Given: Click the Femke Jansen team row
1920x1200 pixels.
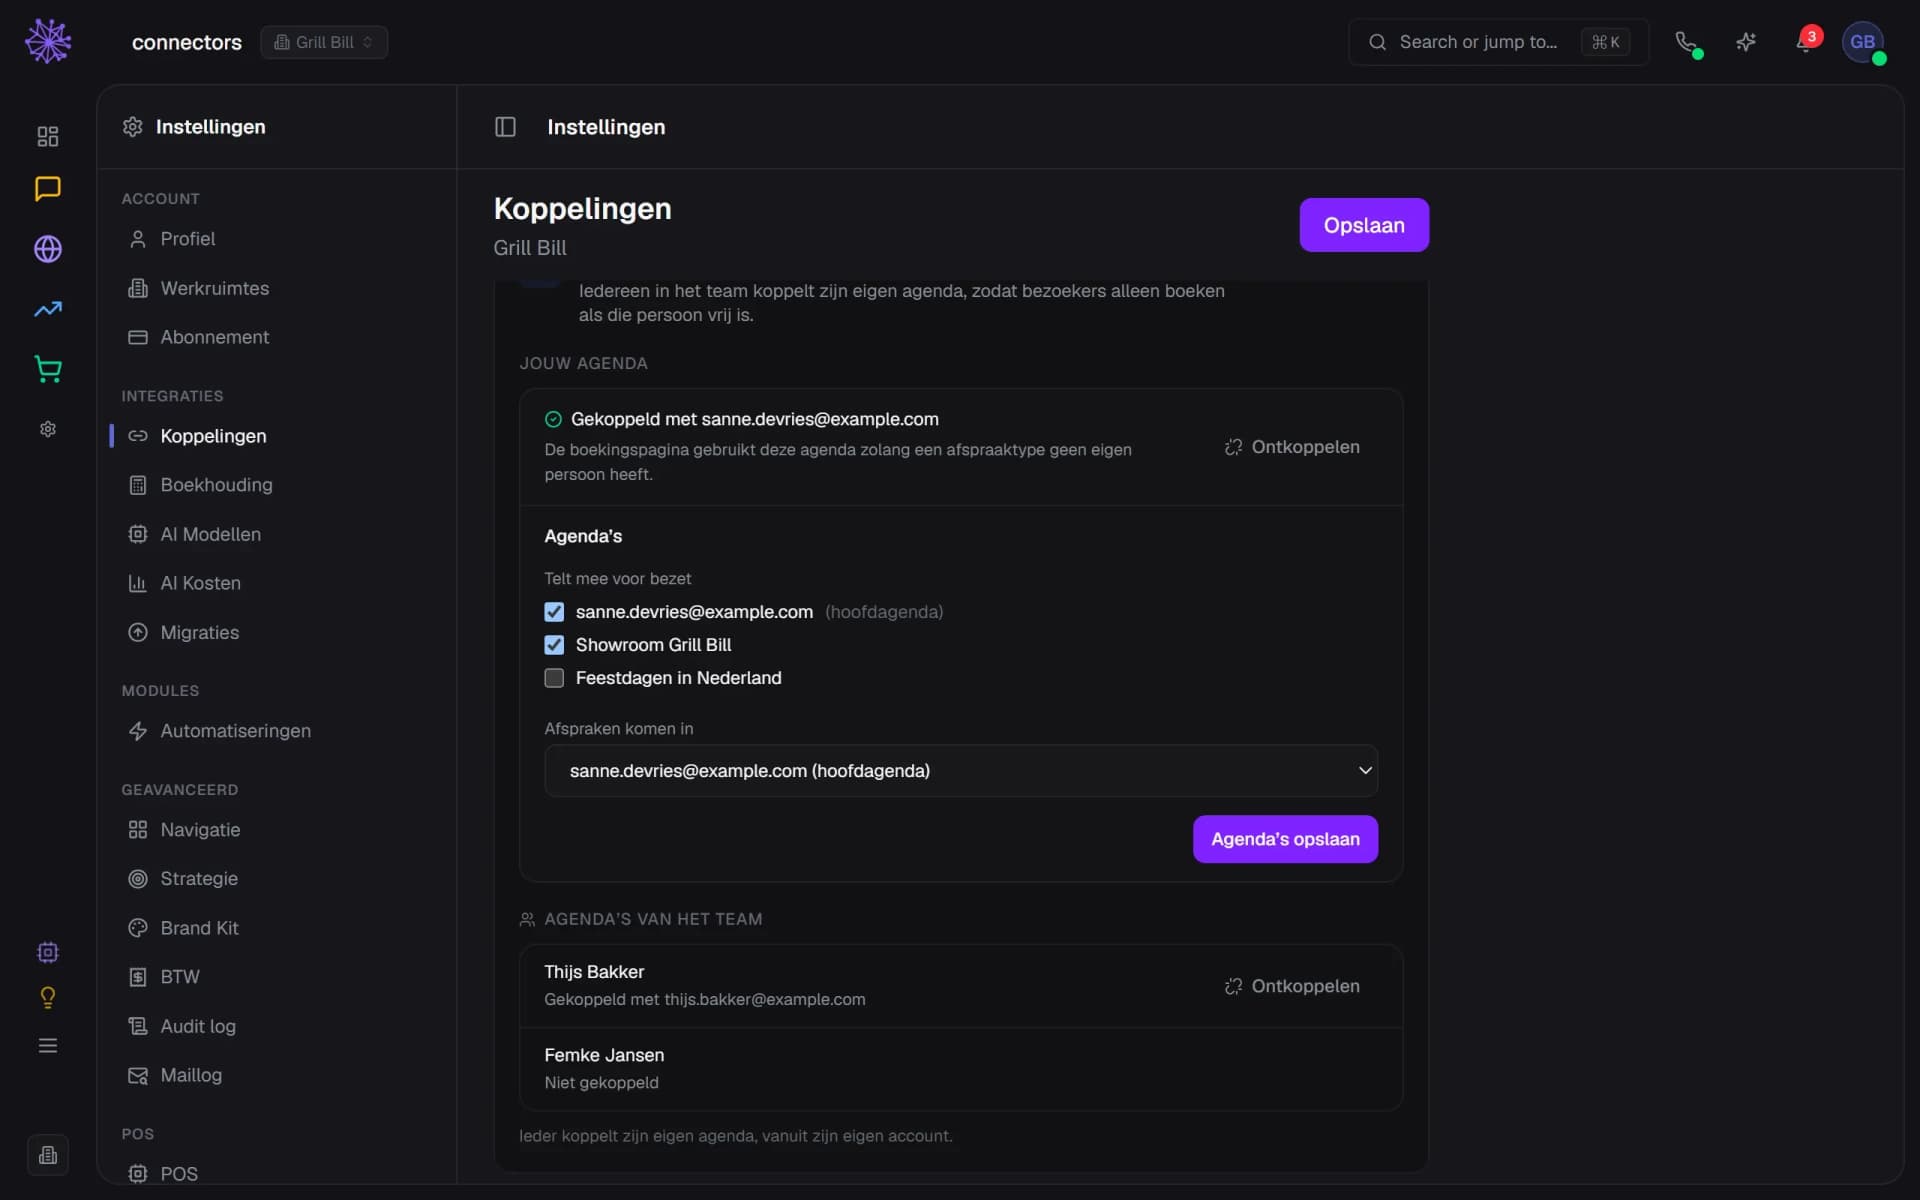Looking at the screenshot, I should pyautogui.click(x=961, y=1068).
